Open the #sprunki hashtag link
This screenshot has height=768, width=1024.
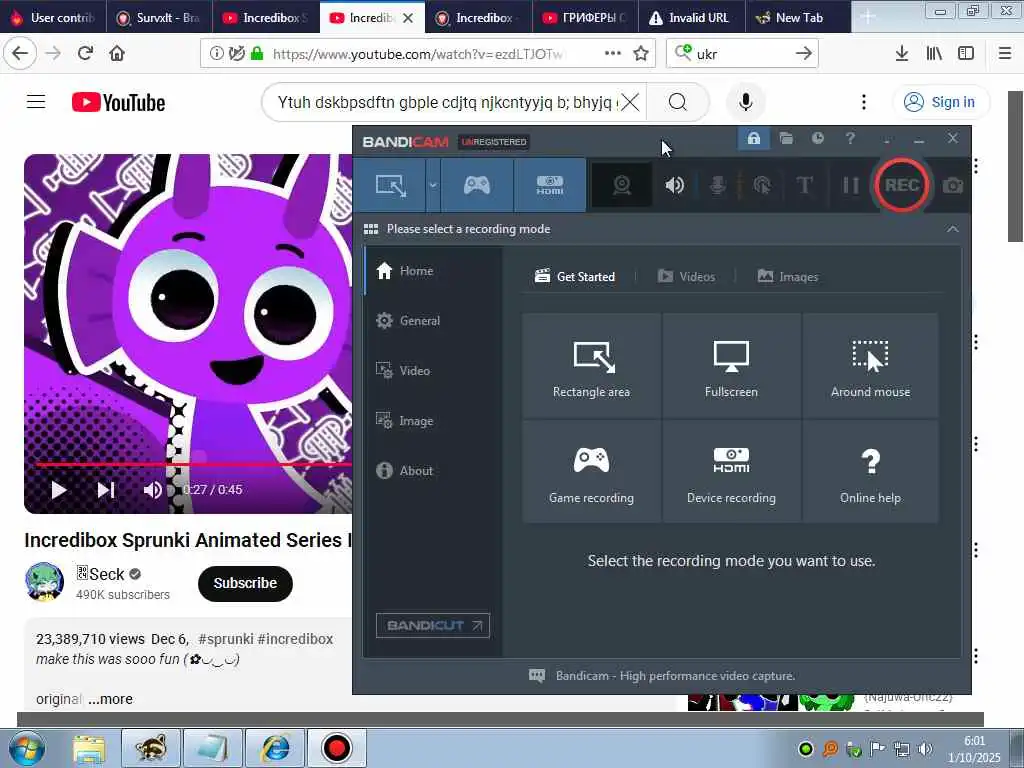pyautogui.click(x=225, y=639)
